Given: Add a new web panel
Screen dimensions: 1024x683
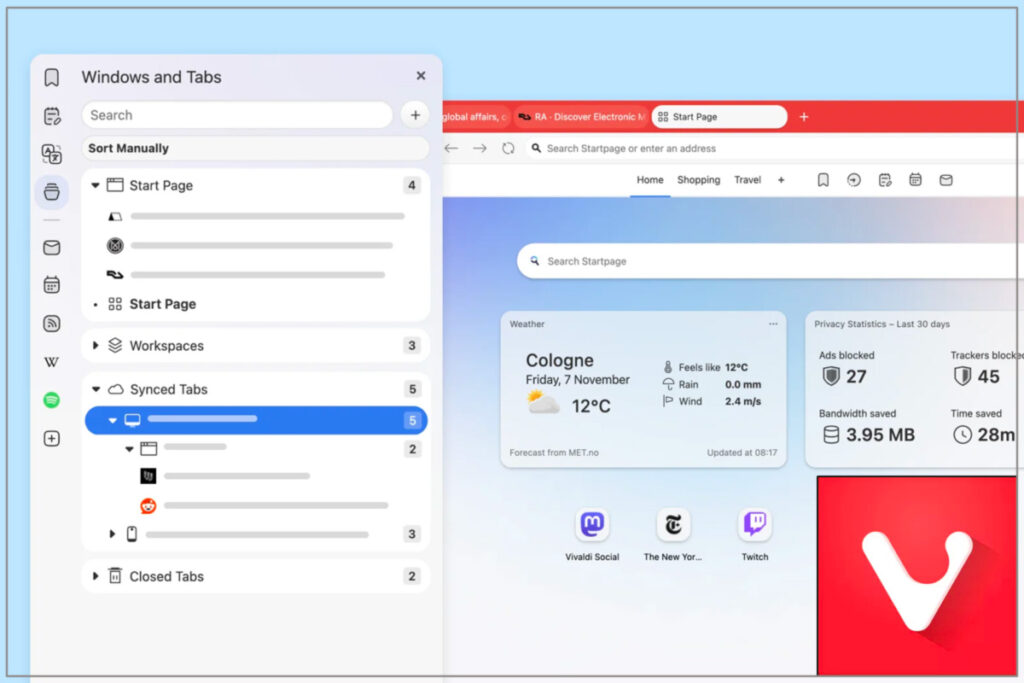Looking at the screenshot, I should pyautogui.click(x=52, y=438).
